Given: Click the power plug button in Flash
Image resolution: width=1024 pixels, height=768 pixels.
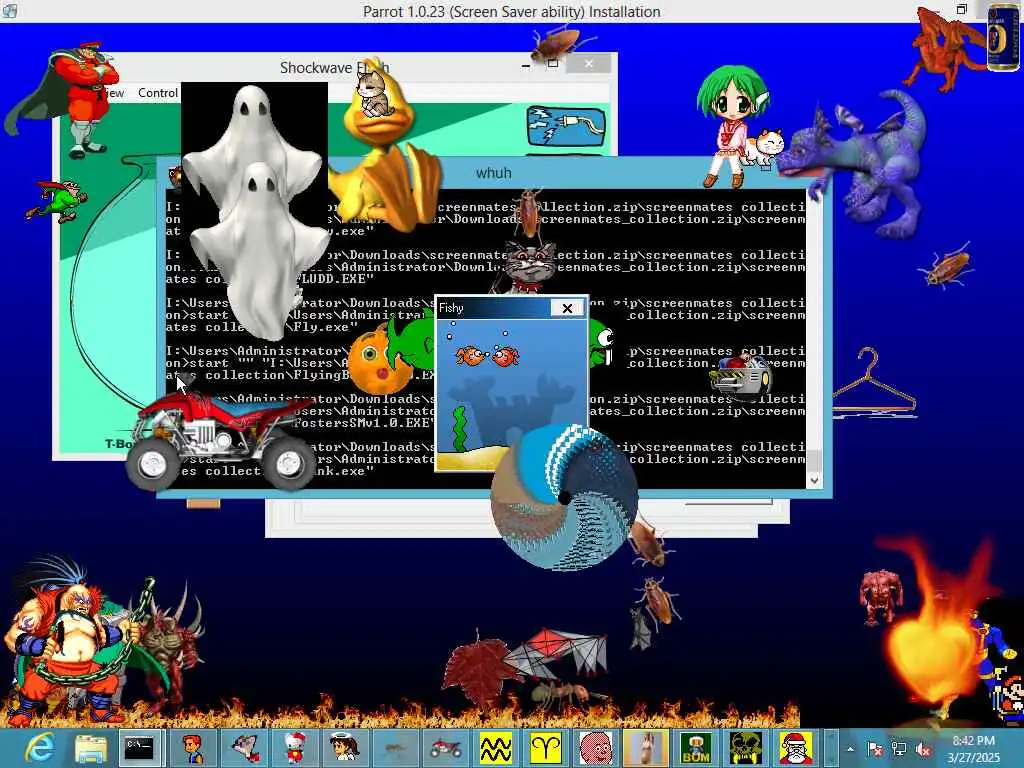Looking at the screenshot, I should click(x=566, y=125).
